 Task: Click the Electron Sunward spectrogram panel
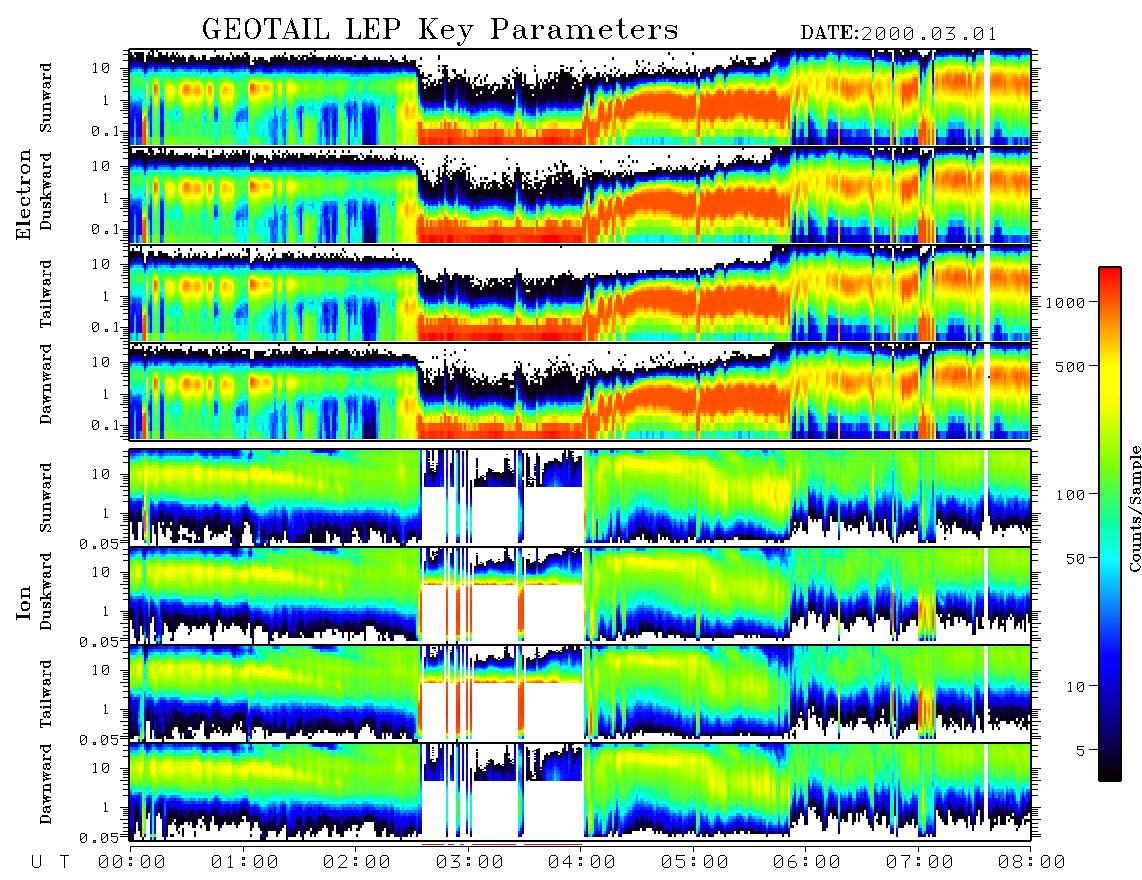580,97
